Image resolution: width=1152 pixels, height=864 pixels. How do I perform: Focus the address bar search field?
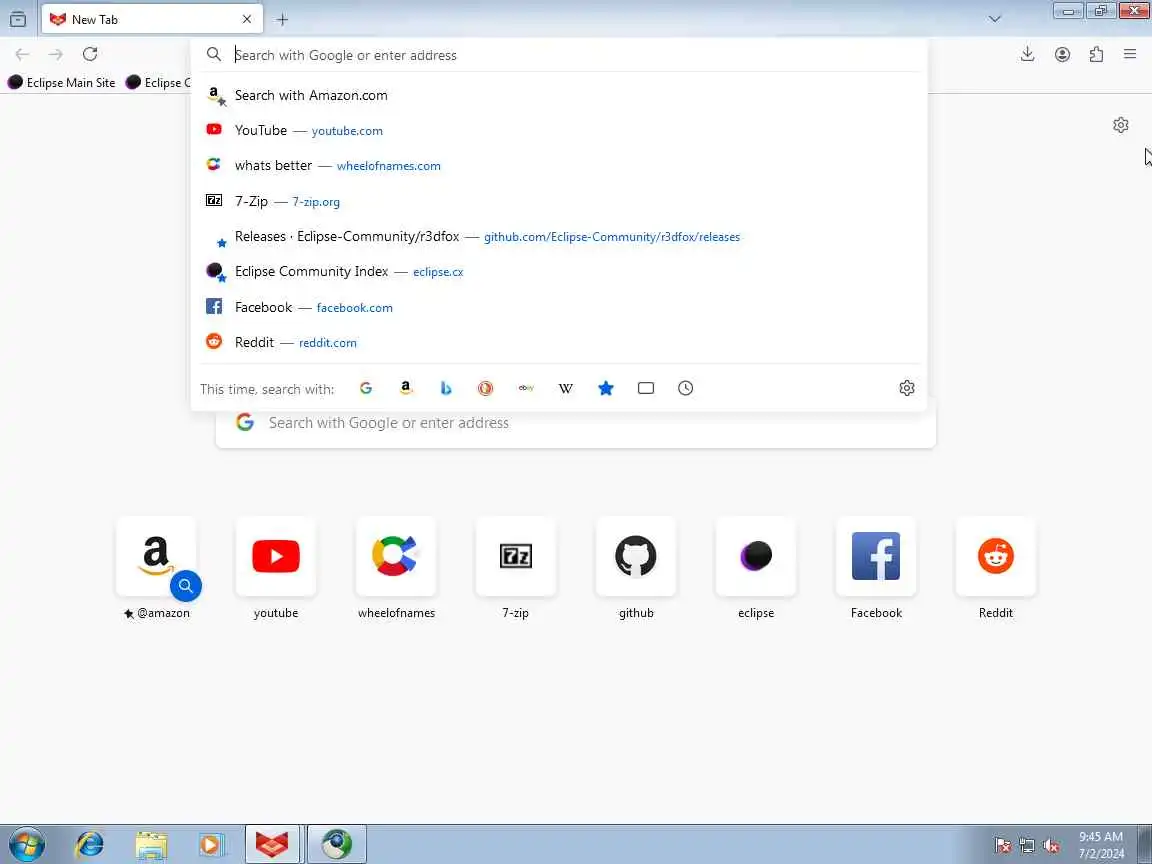click(x=558, y=54)
